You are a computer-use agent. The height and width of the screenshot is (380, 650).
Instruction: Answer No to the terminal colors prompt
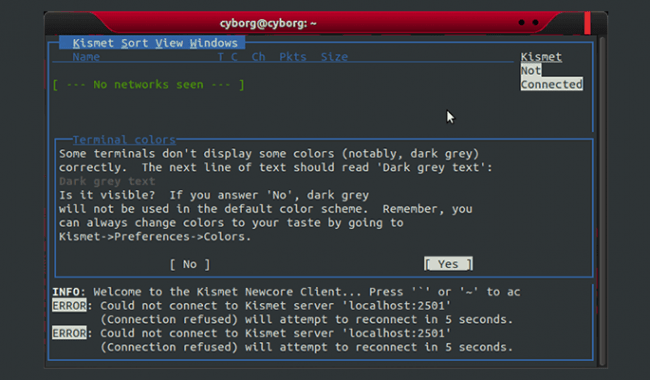point(190,264)
